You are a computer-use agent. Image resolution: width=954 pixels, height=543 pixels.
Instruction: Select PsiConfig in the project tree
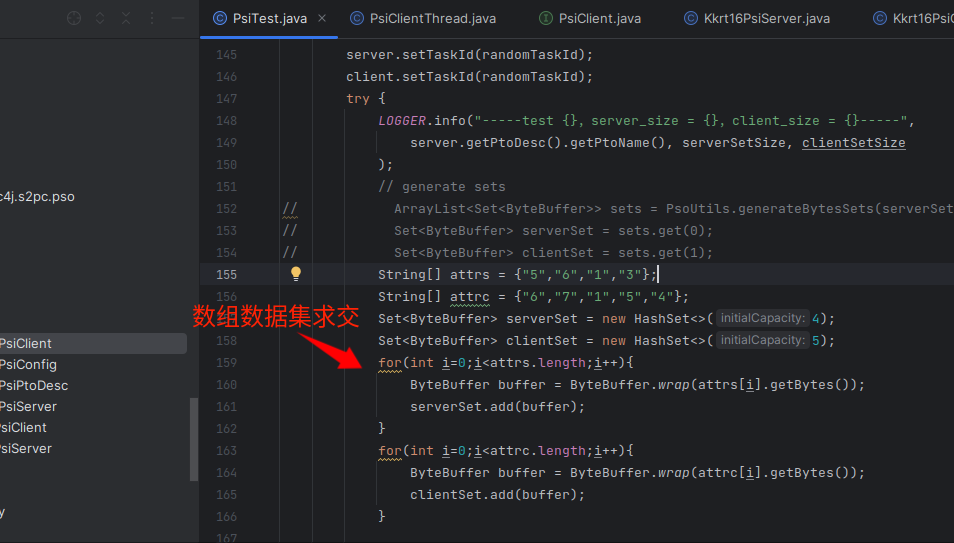coord(28,365)
